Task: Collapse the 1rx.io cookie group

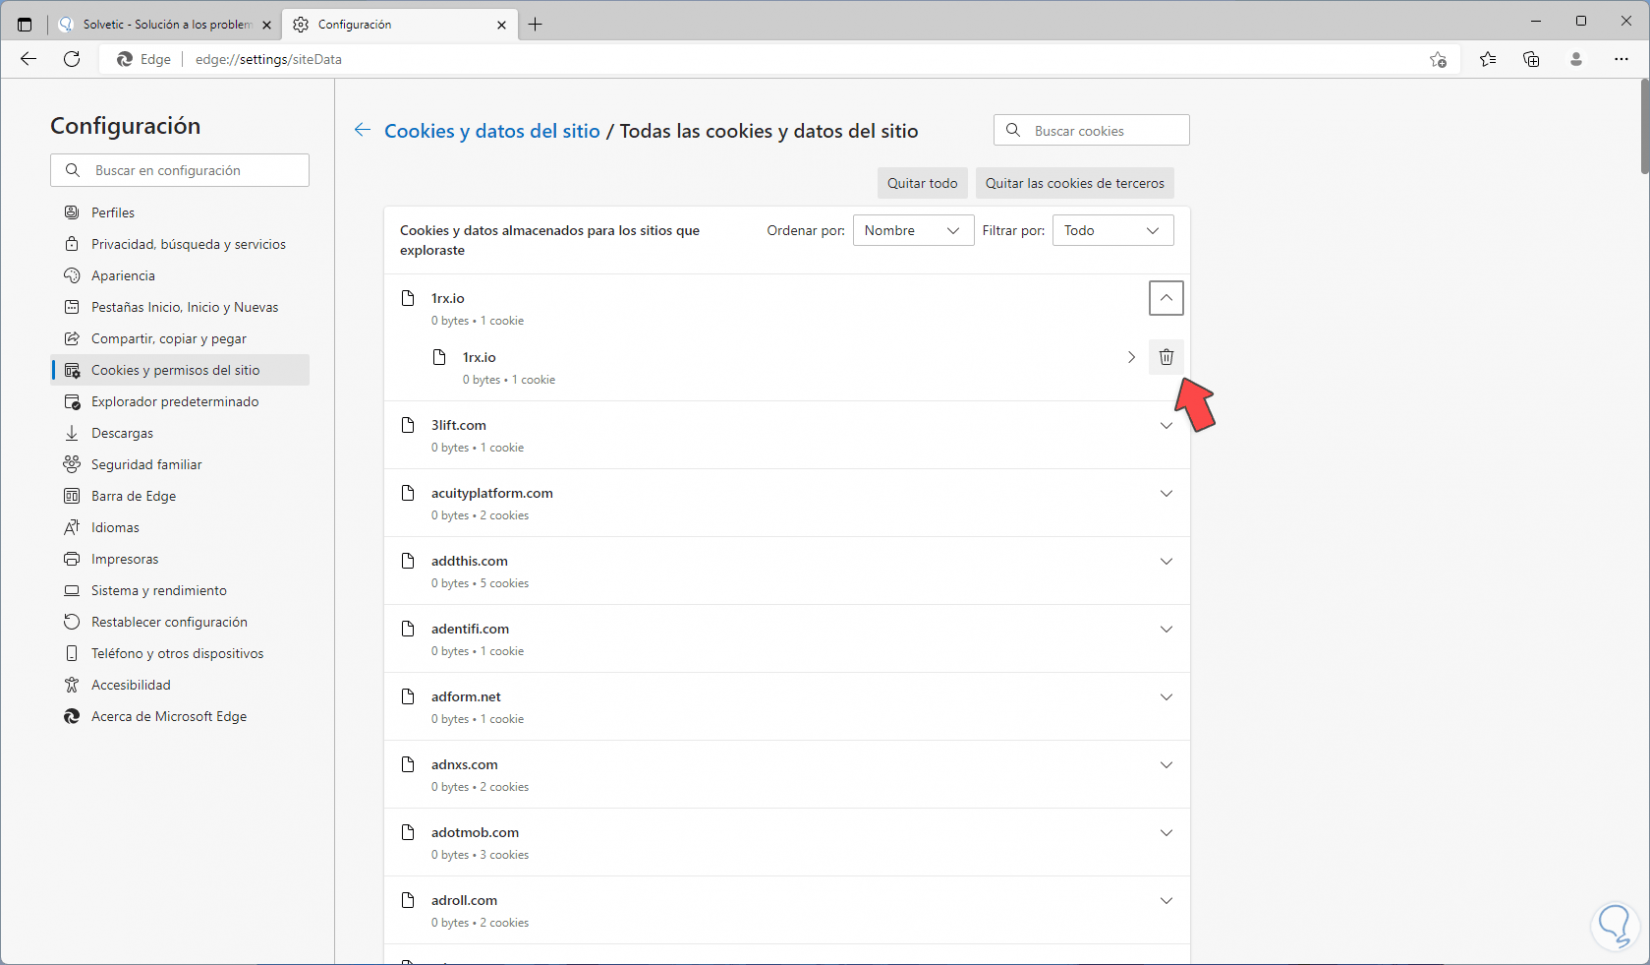Action: (1166, 298)
